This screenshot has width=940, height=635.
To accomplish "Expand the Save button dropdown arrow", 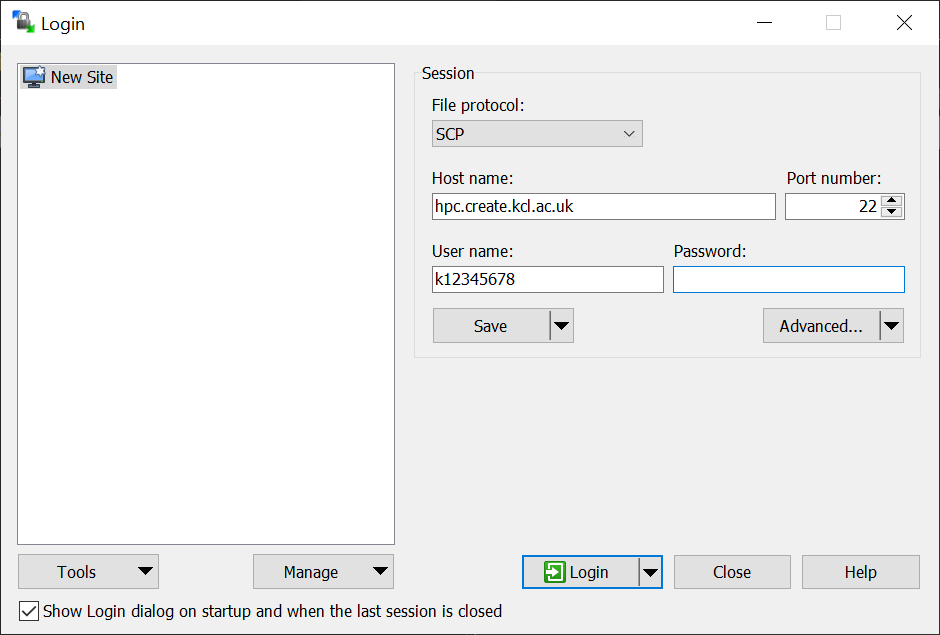I will point(562,326).
